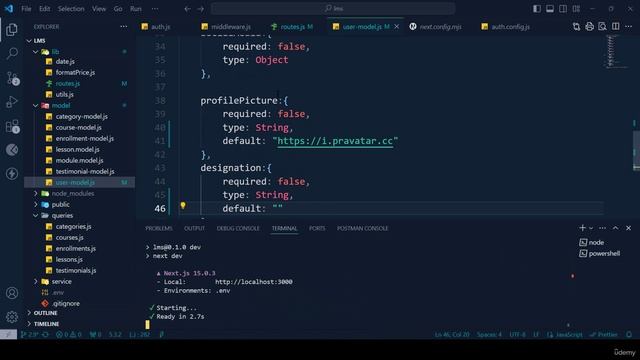Image resolution: width=640 pixels, height=360 pixels.
Task: Switch to the PROBLEMS panel tab
Action: (x=159, y=228)
